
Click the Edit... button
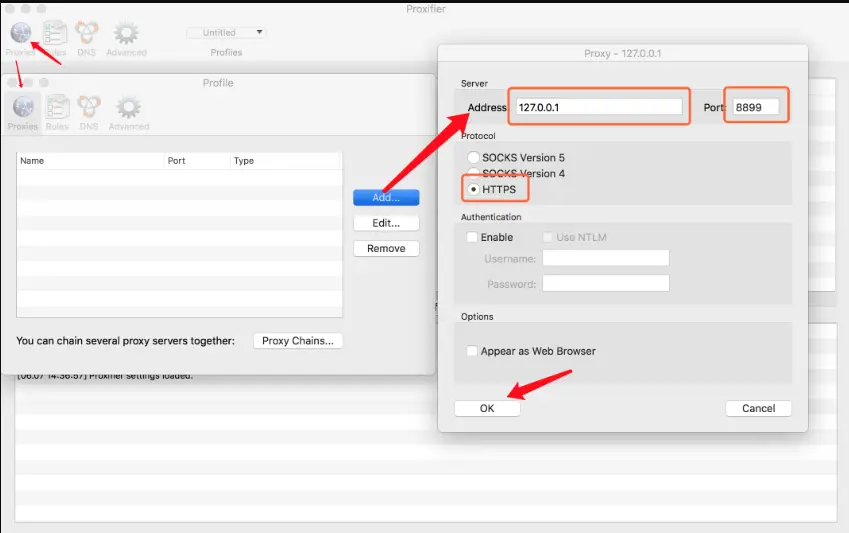click(386, 223)
